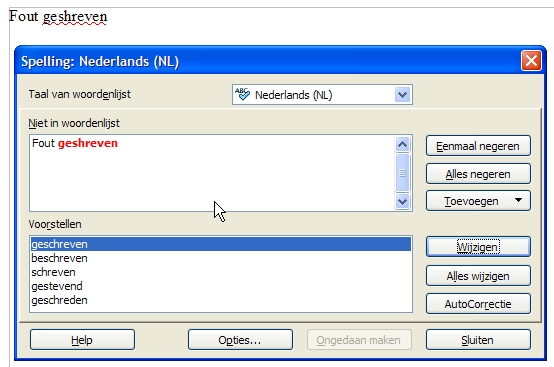The image size is (554, 367).
Task: Click the scroll-up arrow of the text box
Action: [402, 144]
